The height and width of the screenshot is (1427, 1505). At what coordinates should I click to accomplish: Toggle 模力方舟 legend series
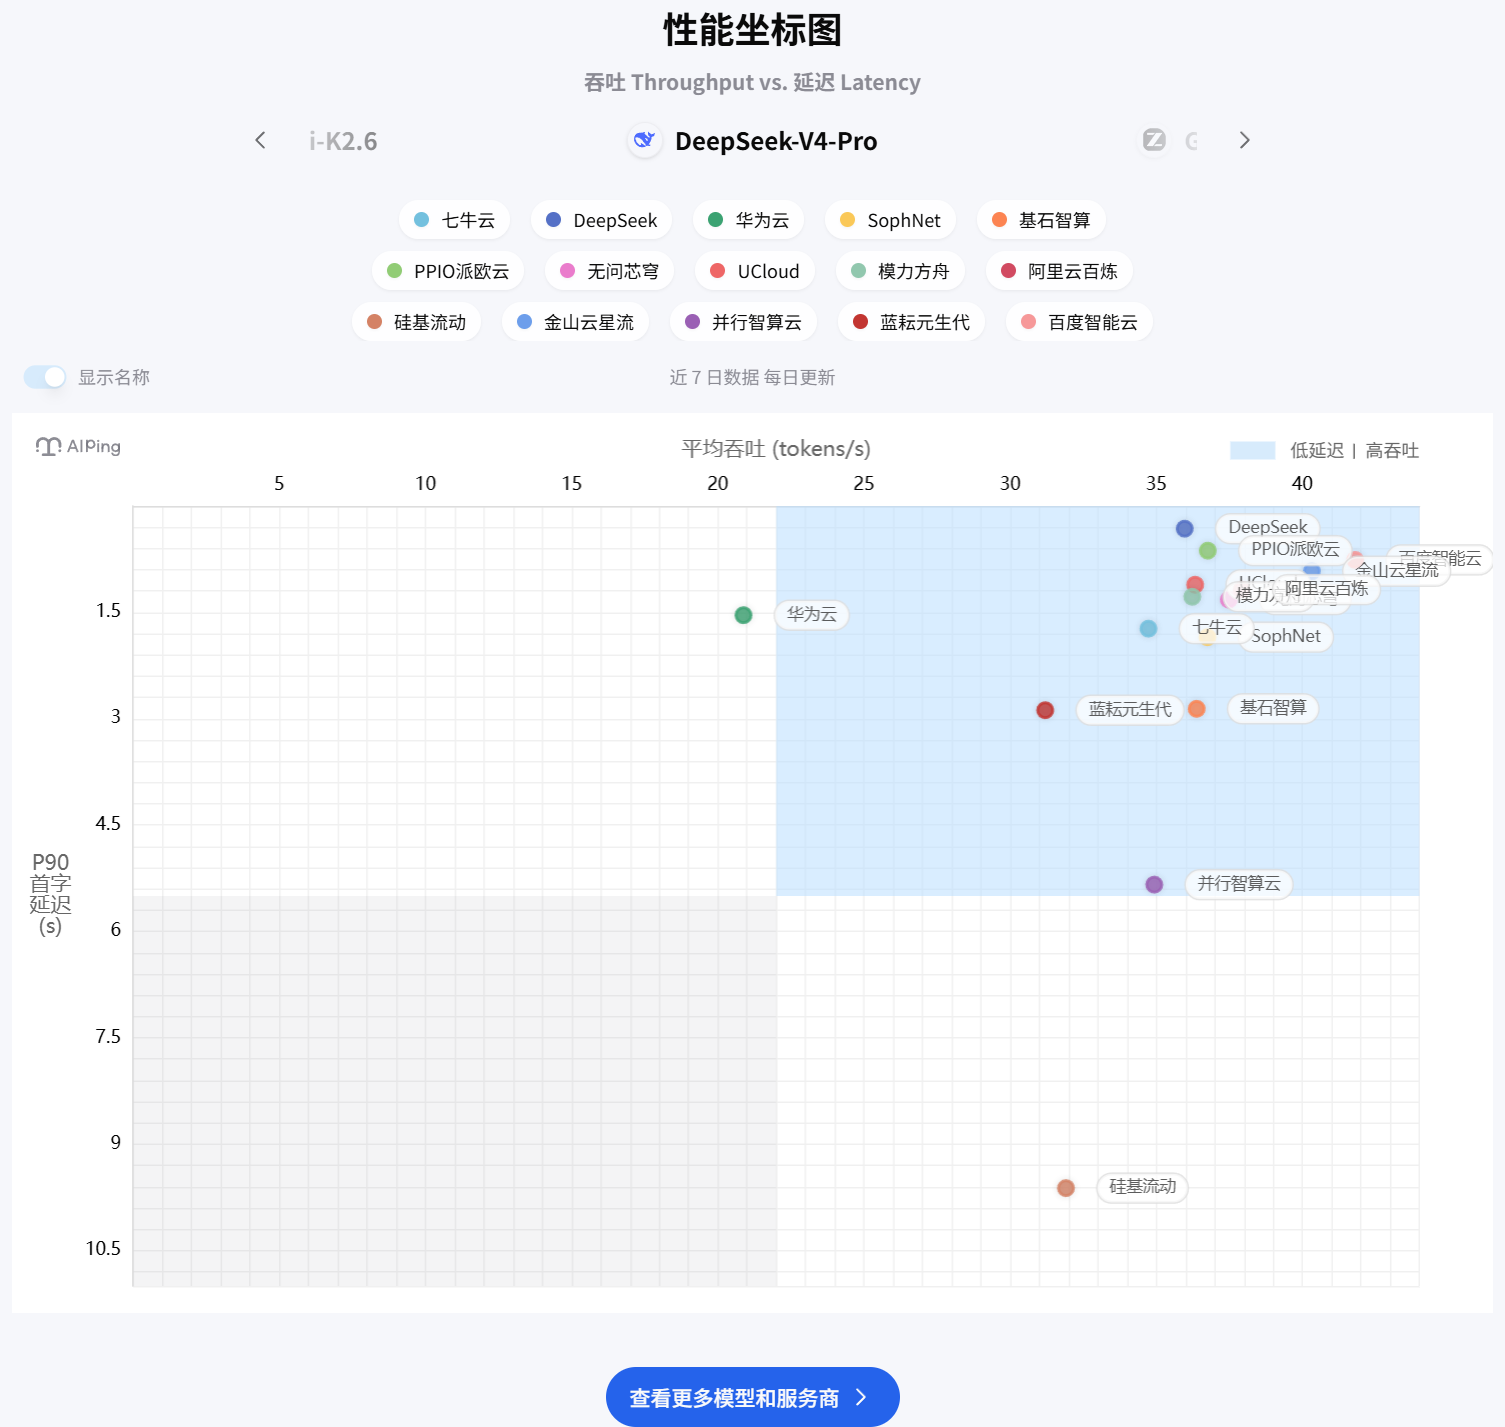tap(900, 271)
